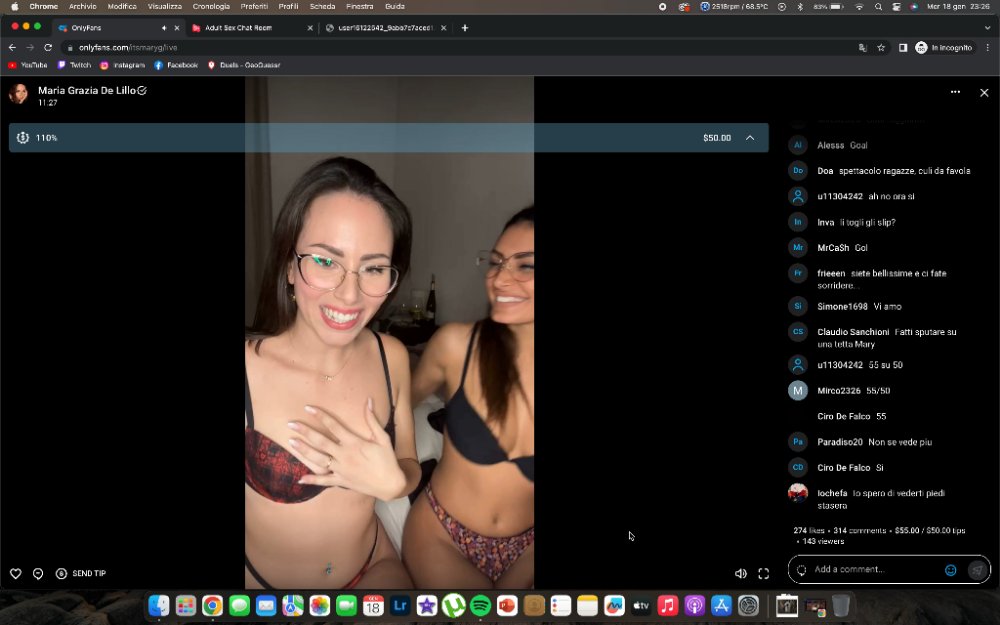This screenshot has height=625, width=1000.
Task: Open Twitch bookmark
Action: tap(74, 65)
